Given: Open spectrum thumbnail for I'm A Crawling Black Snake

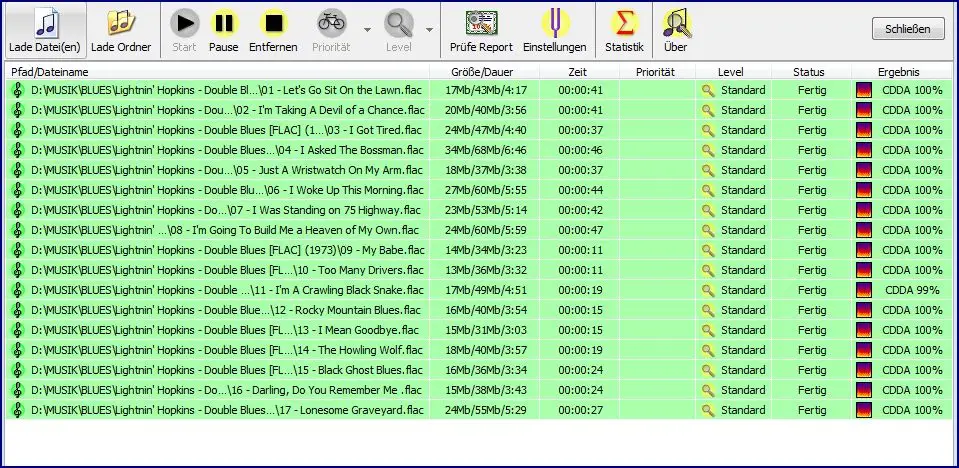Looking at the screenshot, I should click(x=864, y=290).
